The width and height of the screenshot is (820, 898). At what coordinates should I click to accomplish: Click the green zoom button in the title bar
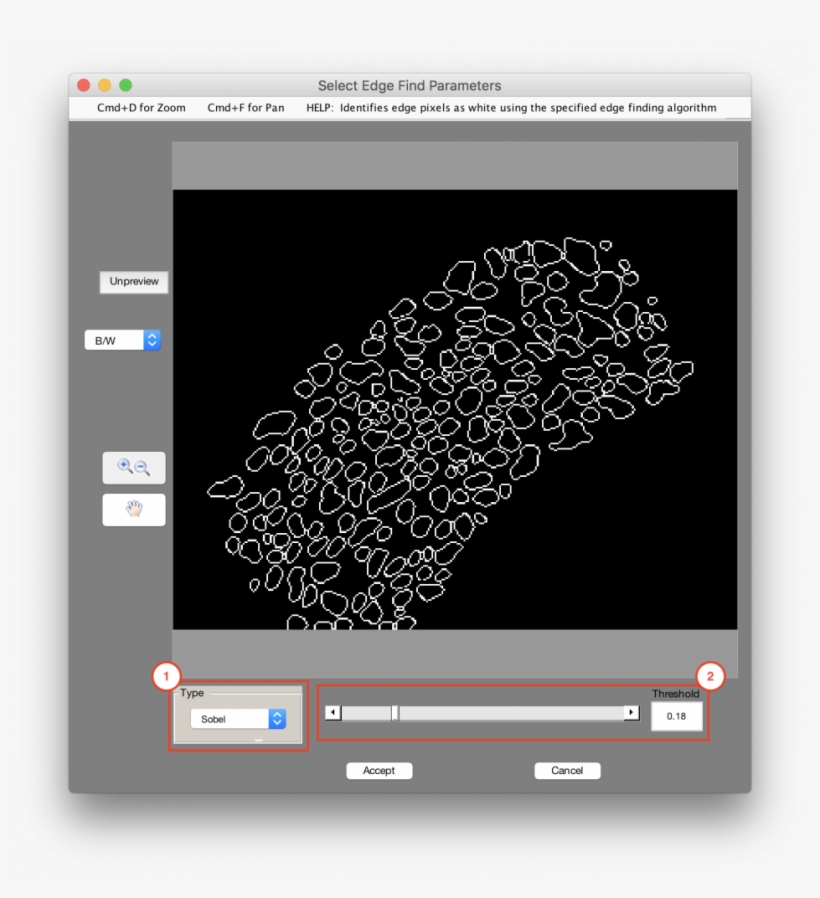pos(124,85)
